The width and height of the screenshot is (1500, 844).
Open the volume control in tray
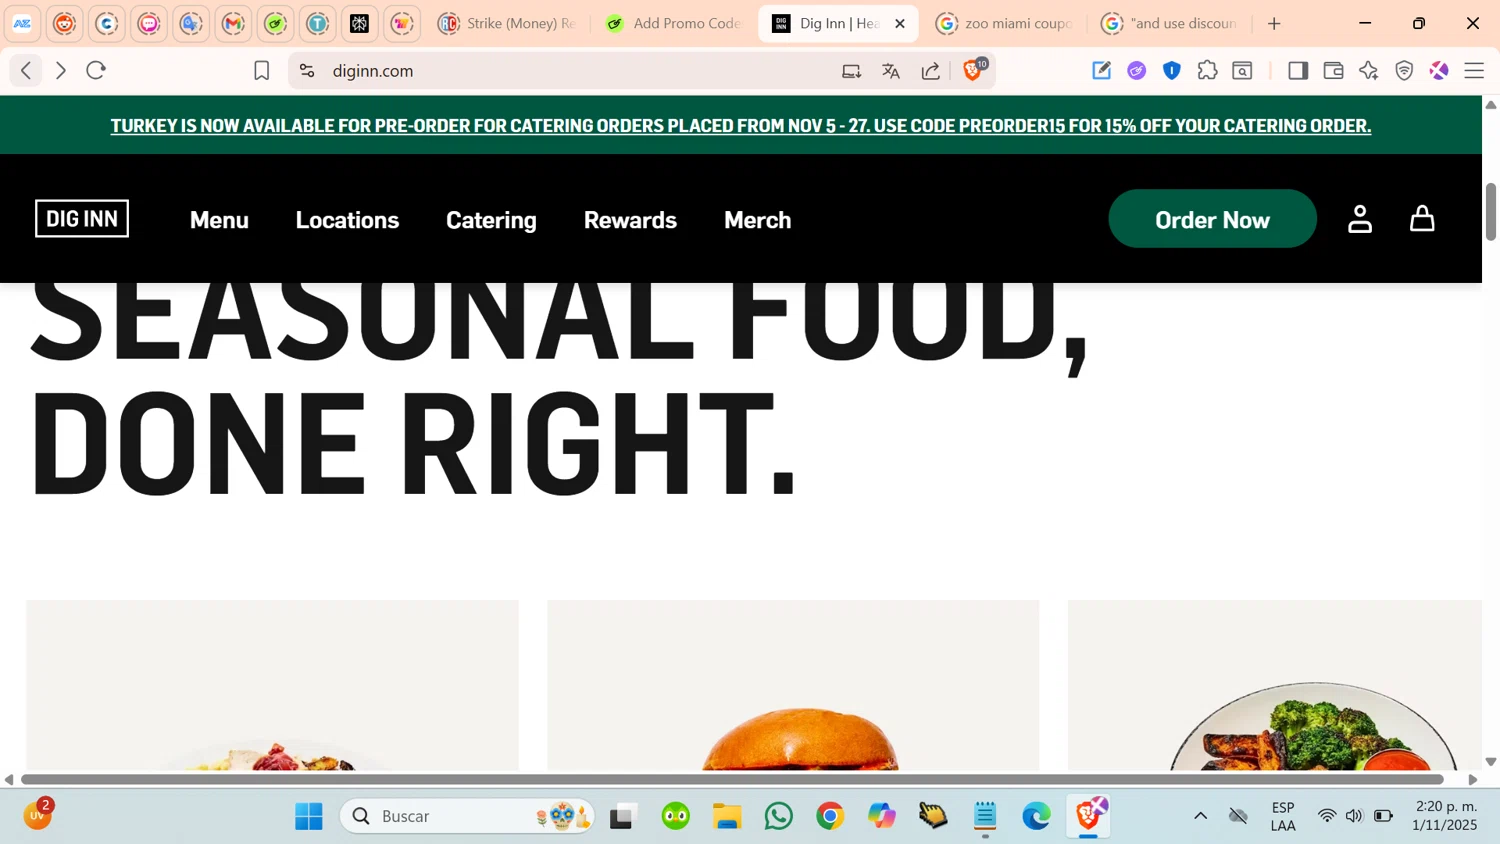click(1354, 816)
